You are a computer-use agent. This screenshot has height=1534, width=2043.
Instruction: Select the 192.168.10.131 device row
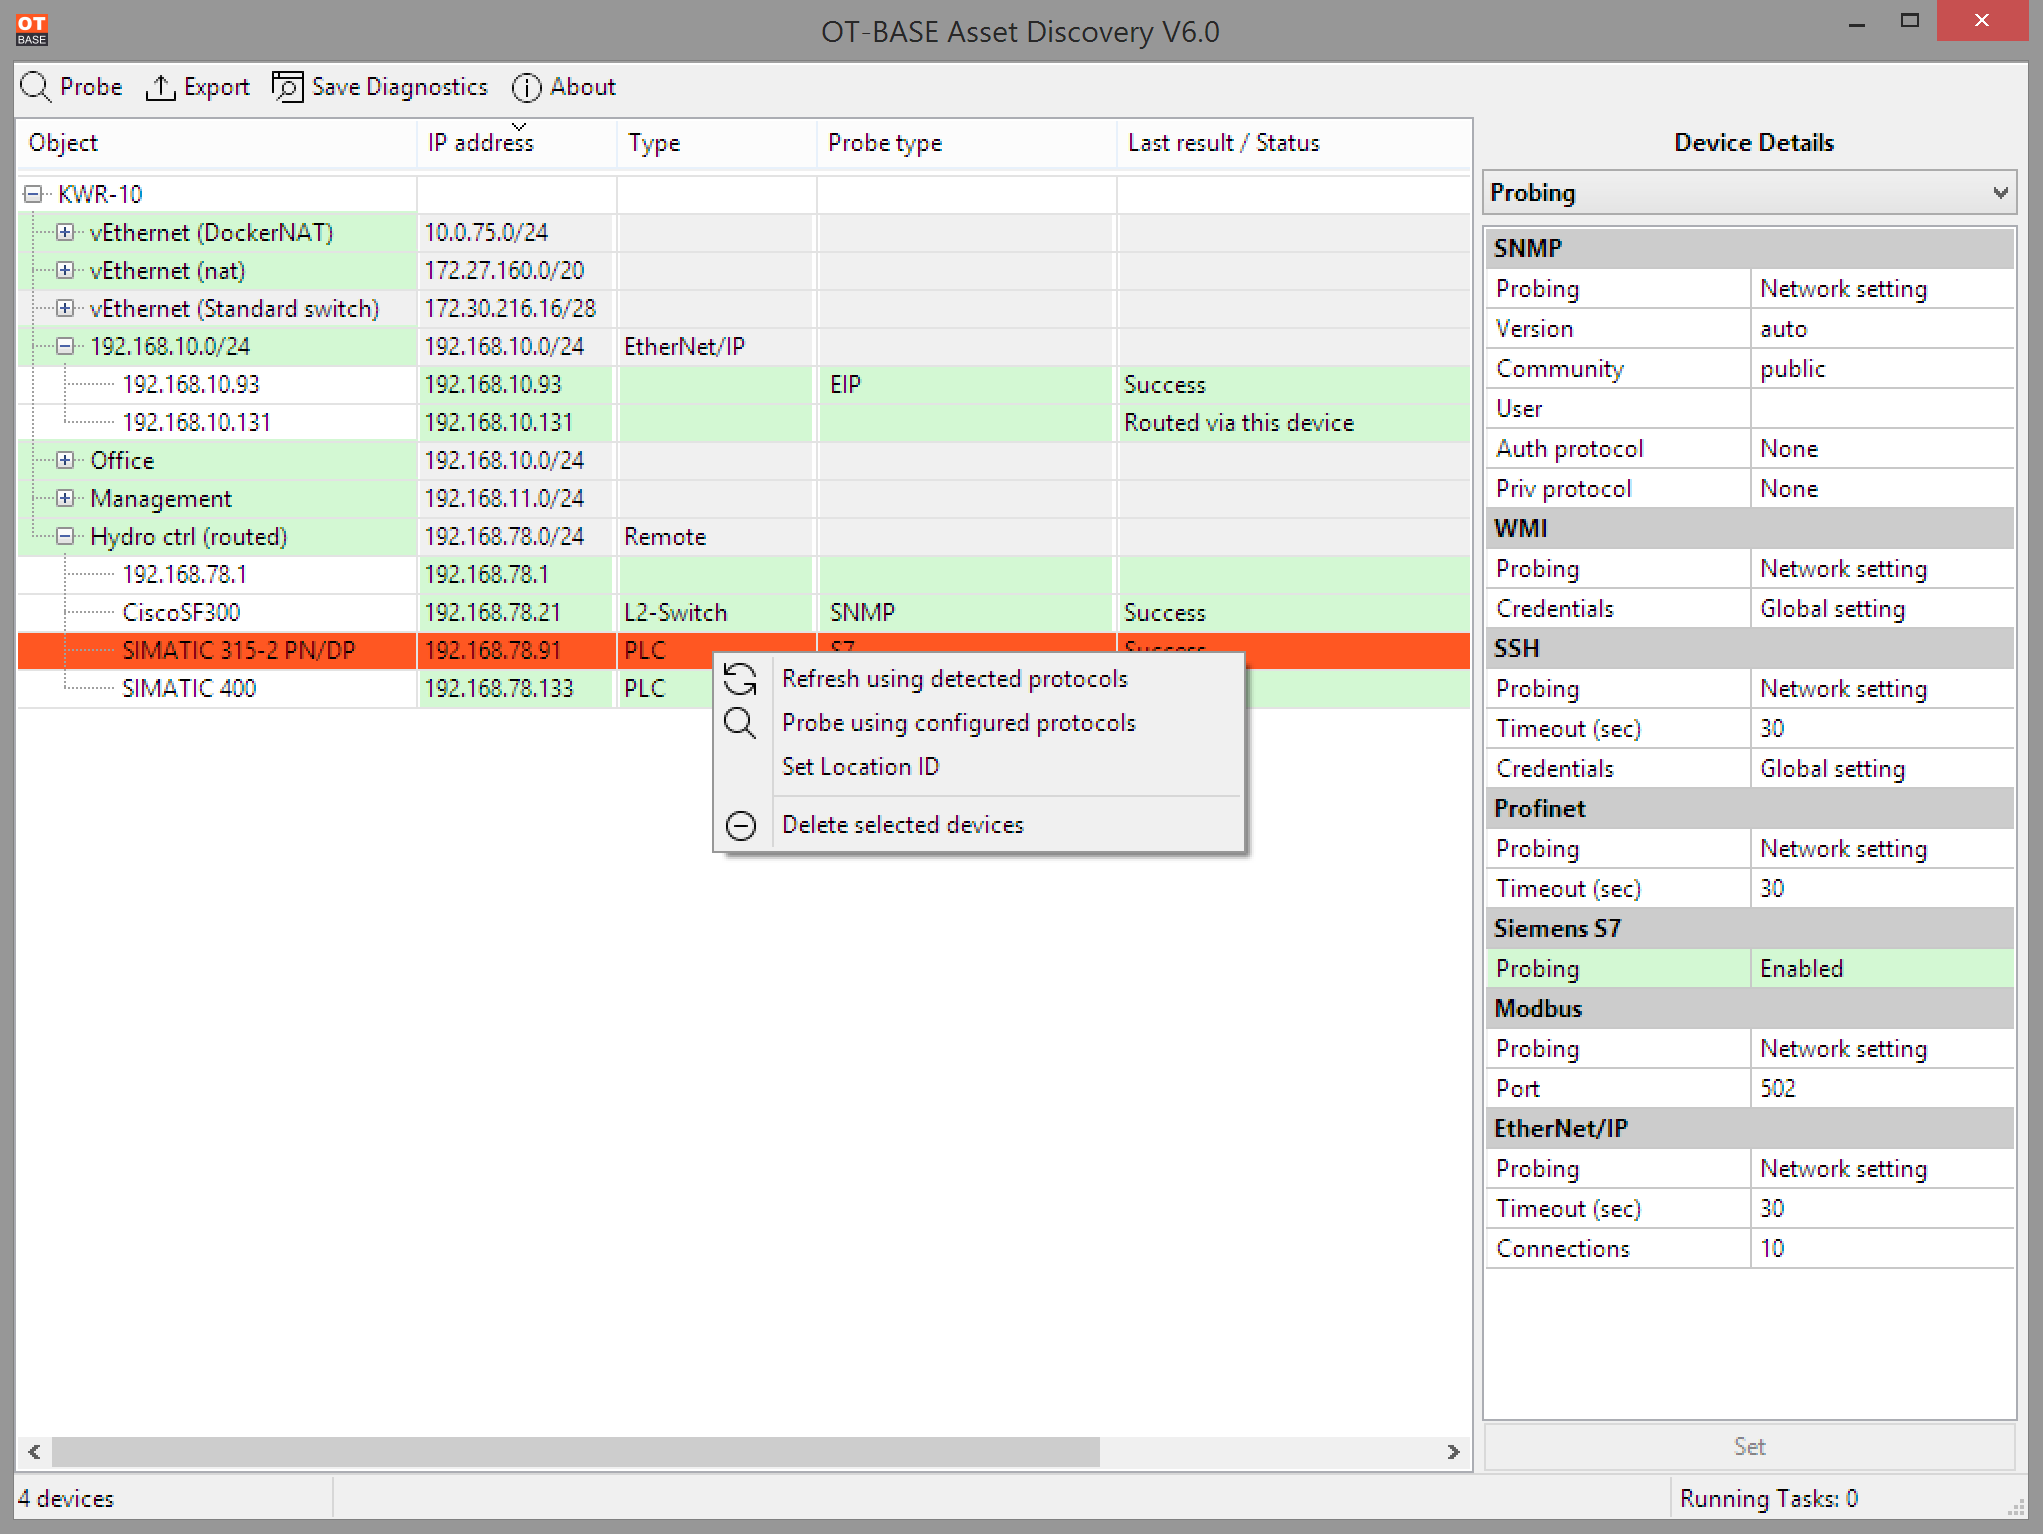click(744, 423)
